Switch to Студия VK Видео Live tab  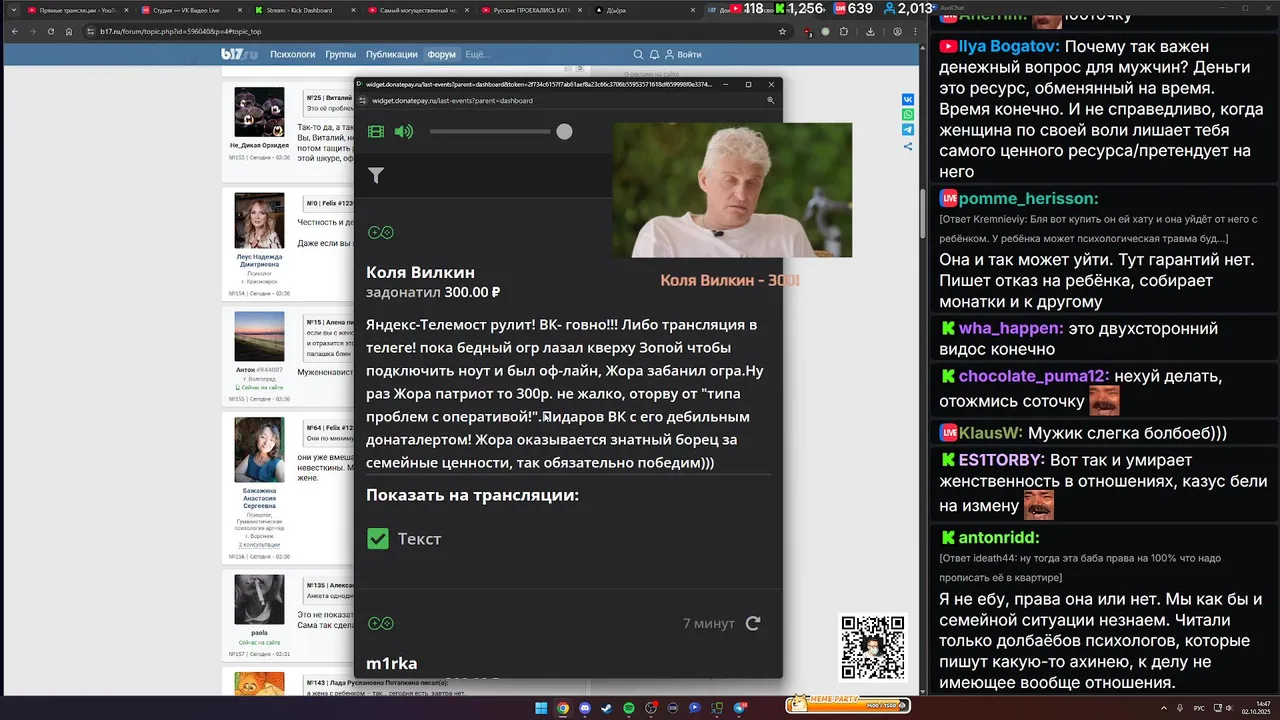[192, 10]
